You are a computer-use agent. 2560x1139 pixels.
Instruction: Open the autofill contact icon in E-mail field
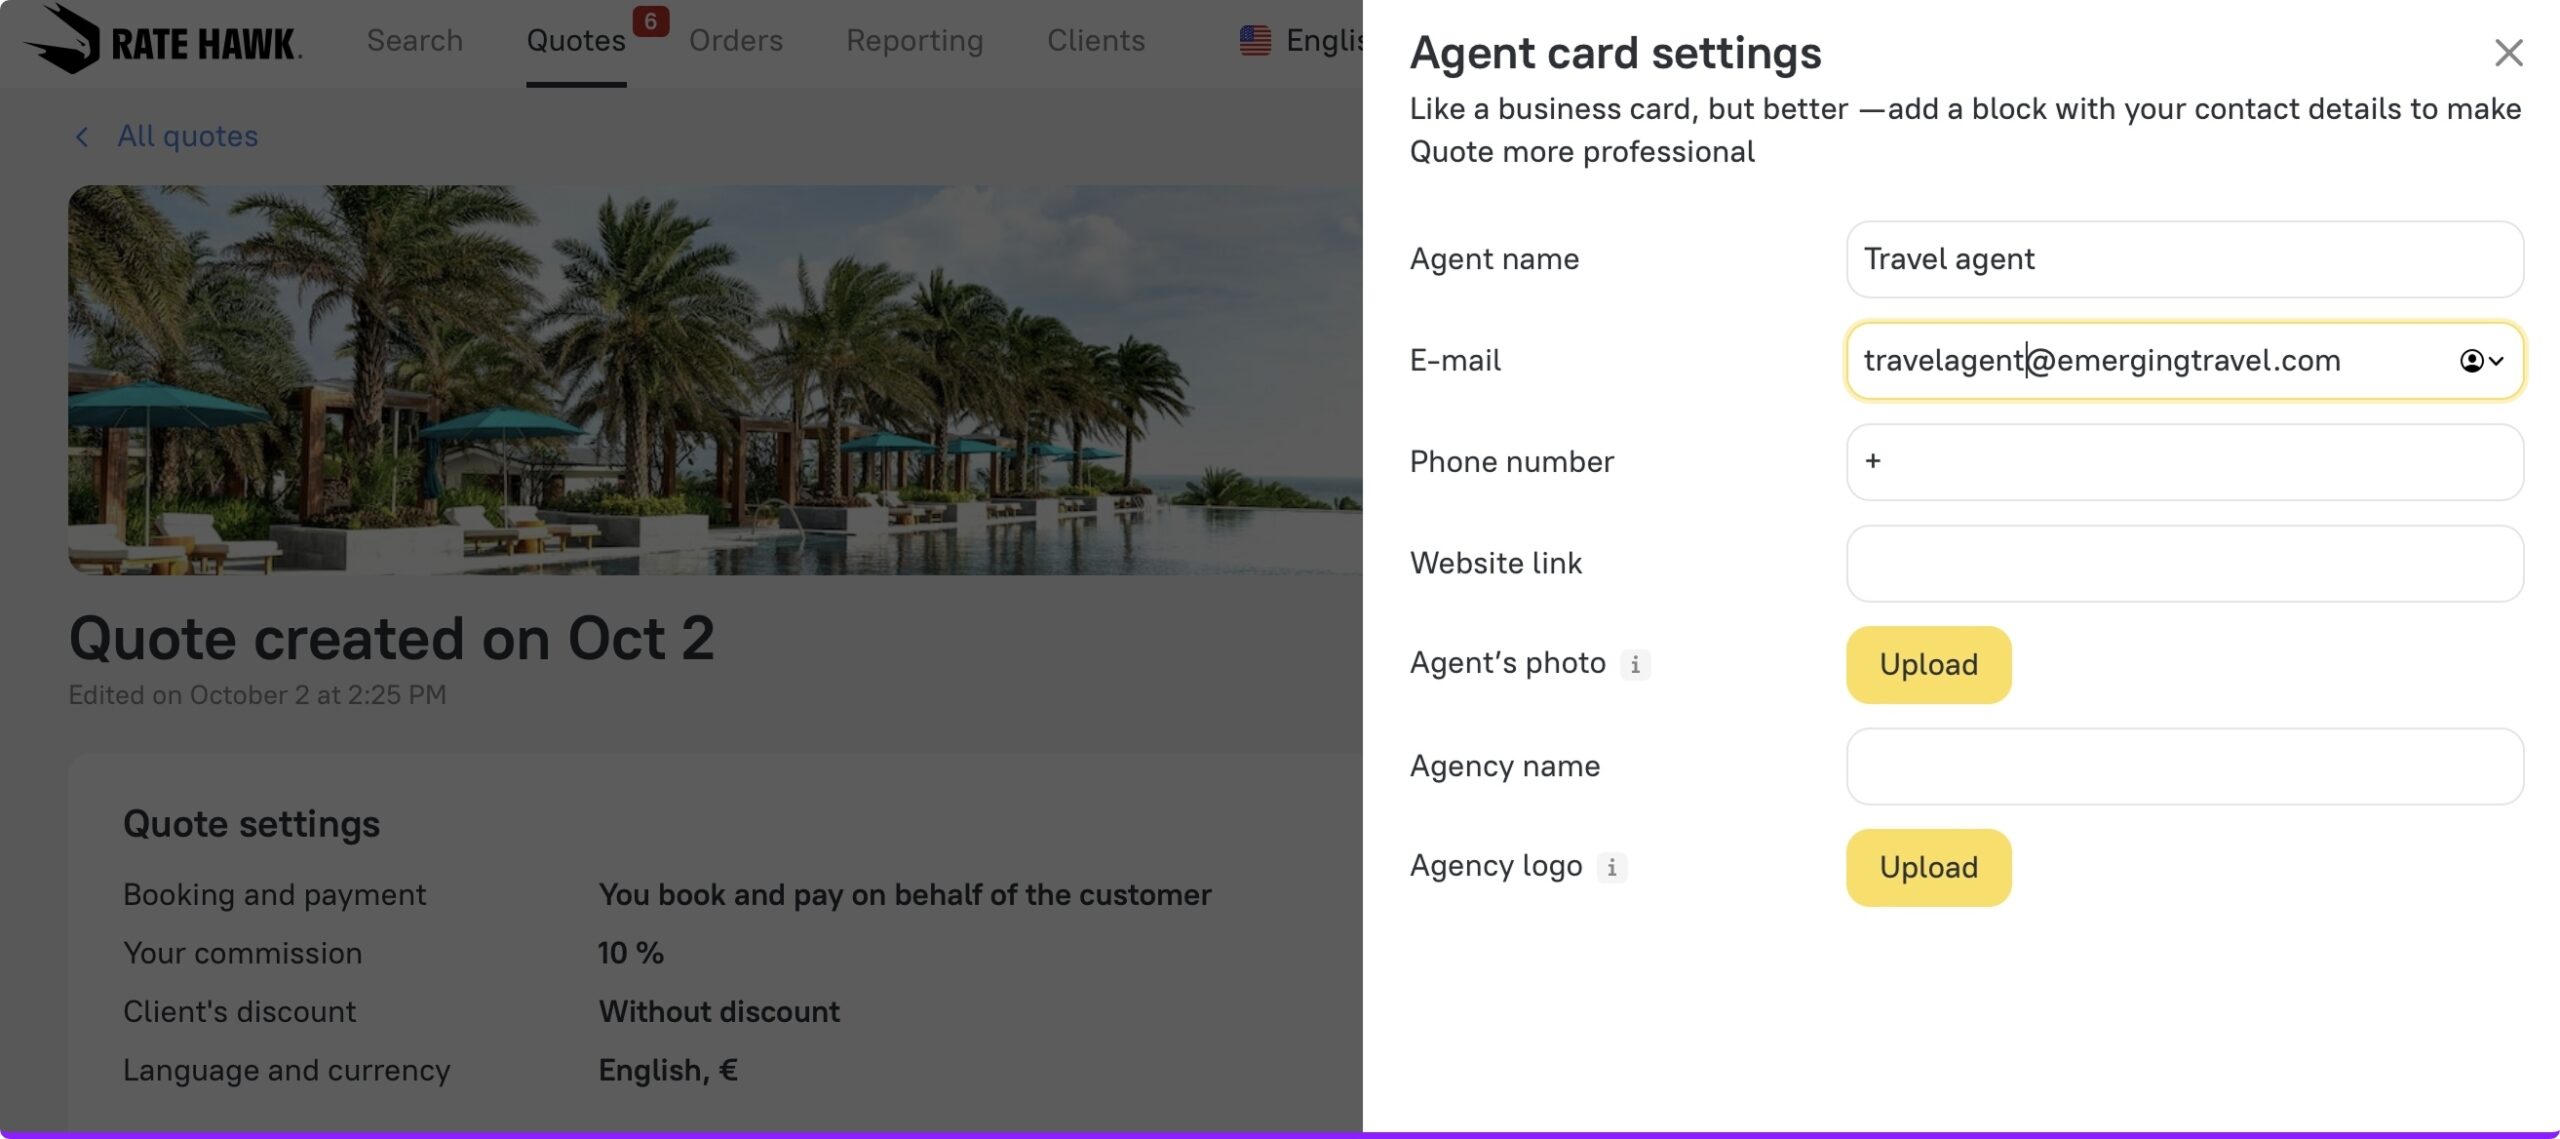coord(2481,361)
